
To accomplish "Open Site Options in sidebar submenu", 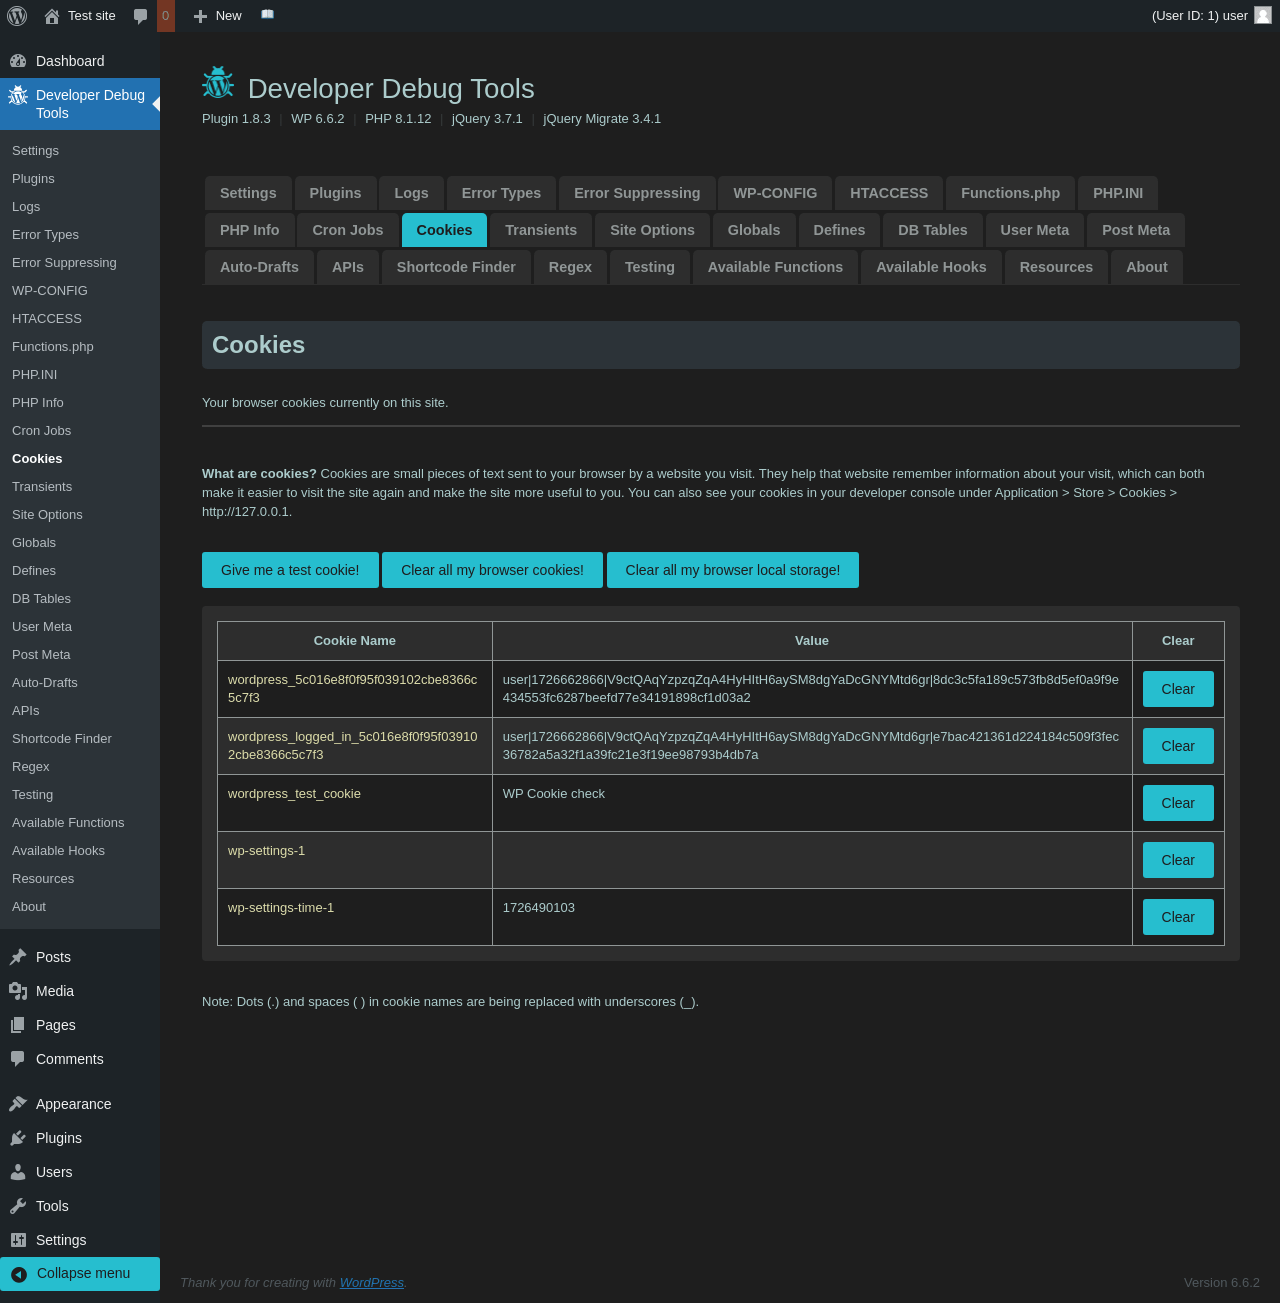I will click(47, 514).
